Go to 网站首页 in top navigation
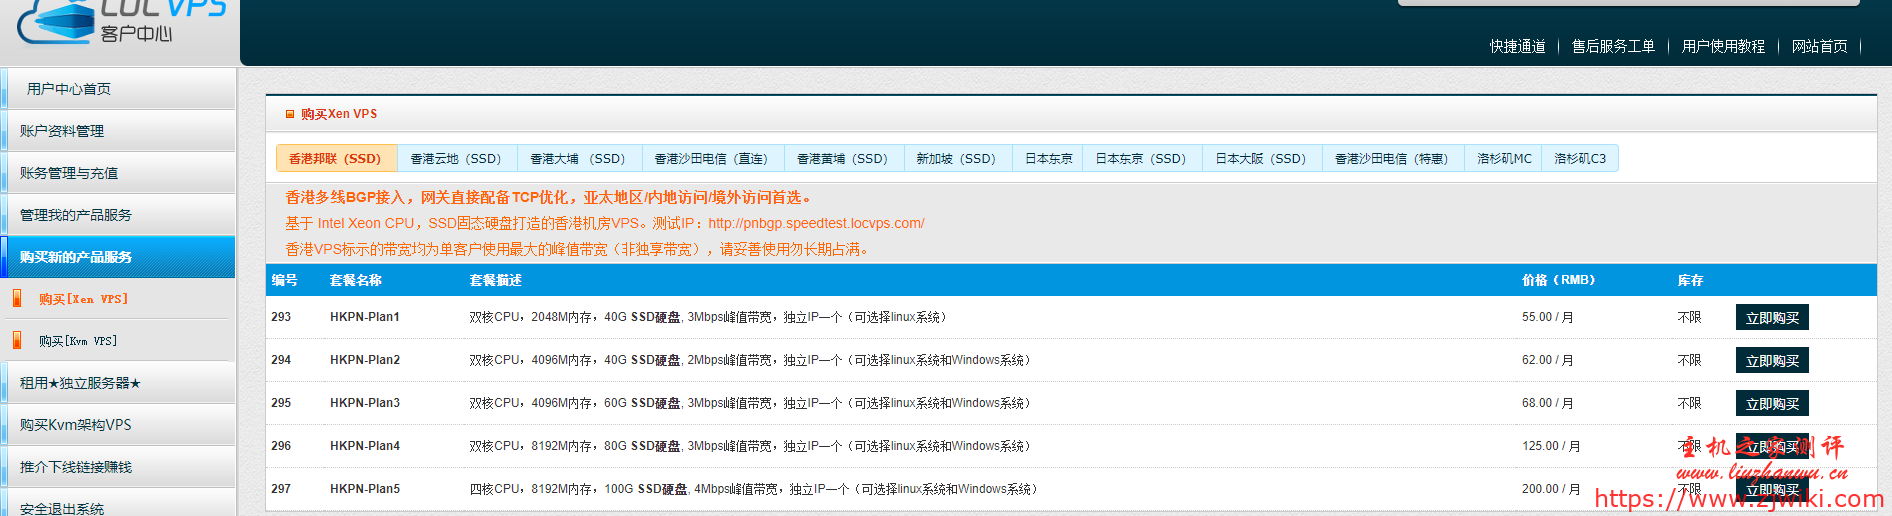 [1819, 46]
